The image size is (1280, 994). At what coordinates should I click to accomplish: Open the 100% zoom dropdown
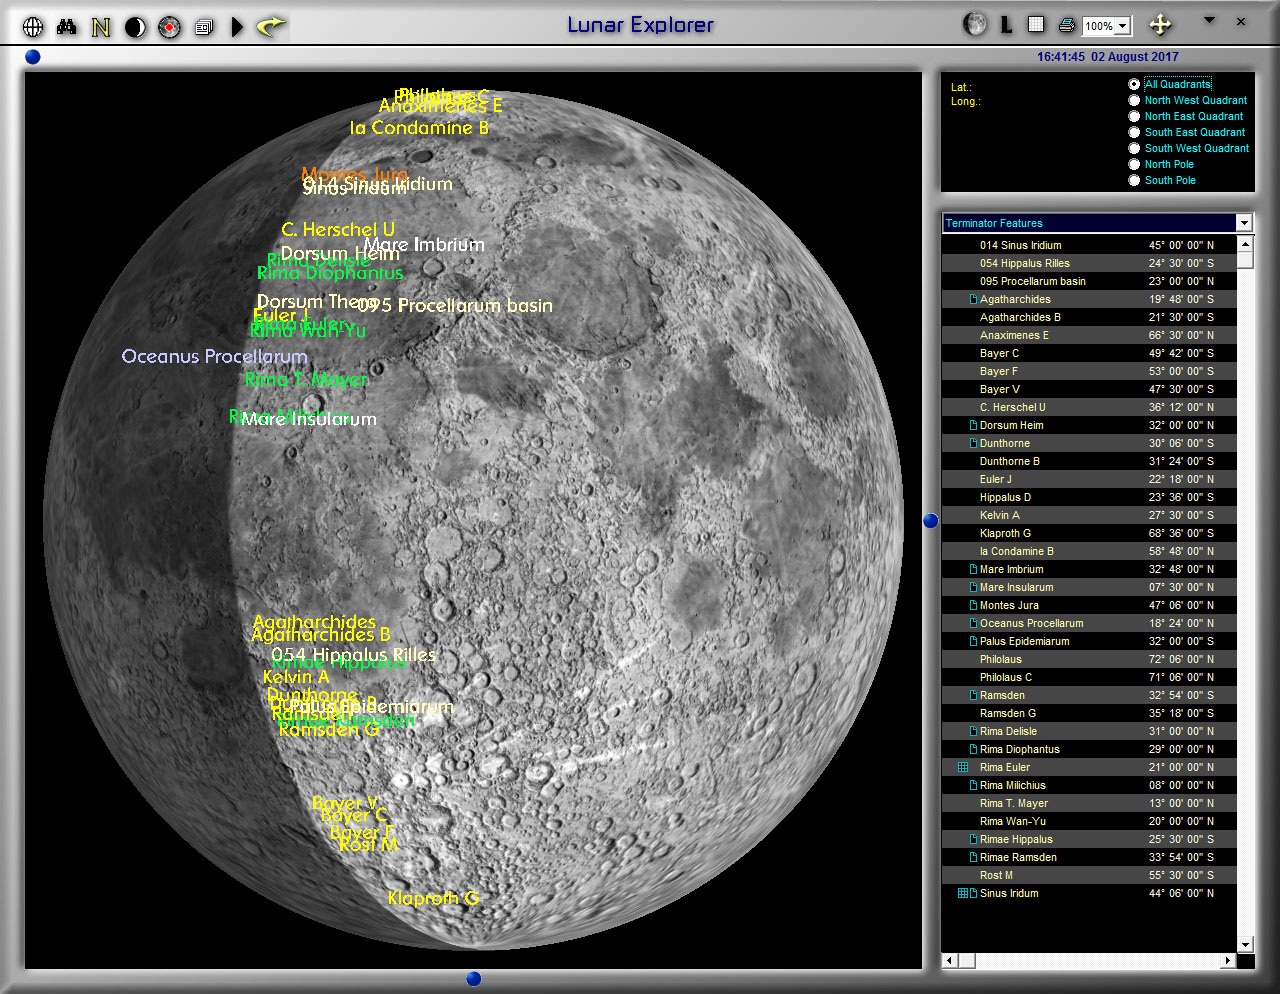point(1123,26)
